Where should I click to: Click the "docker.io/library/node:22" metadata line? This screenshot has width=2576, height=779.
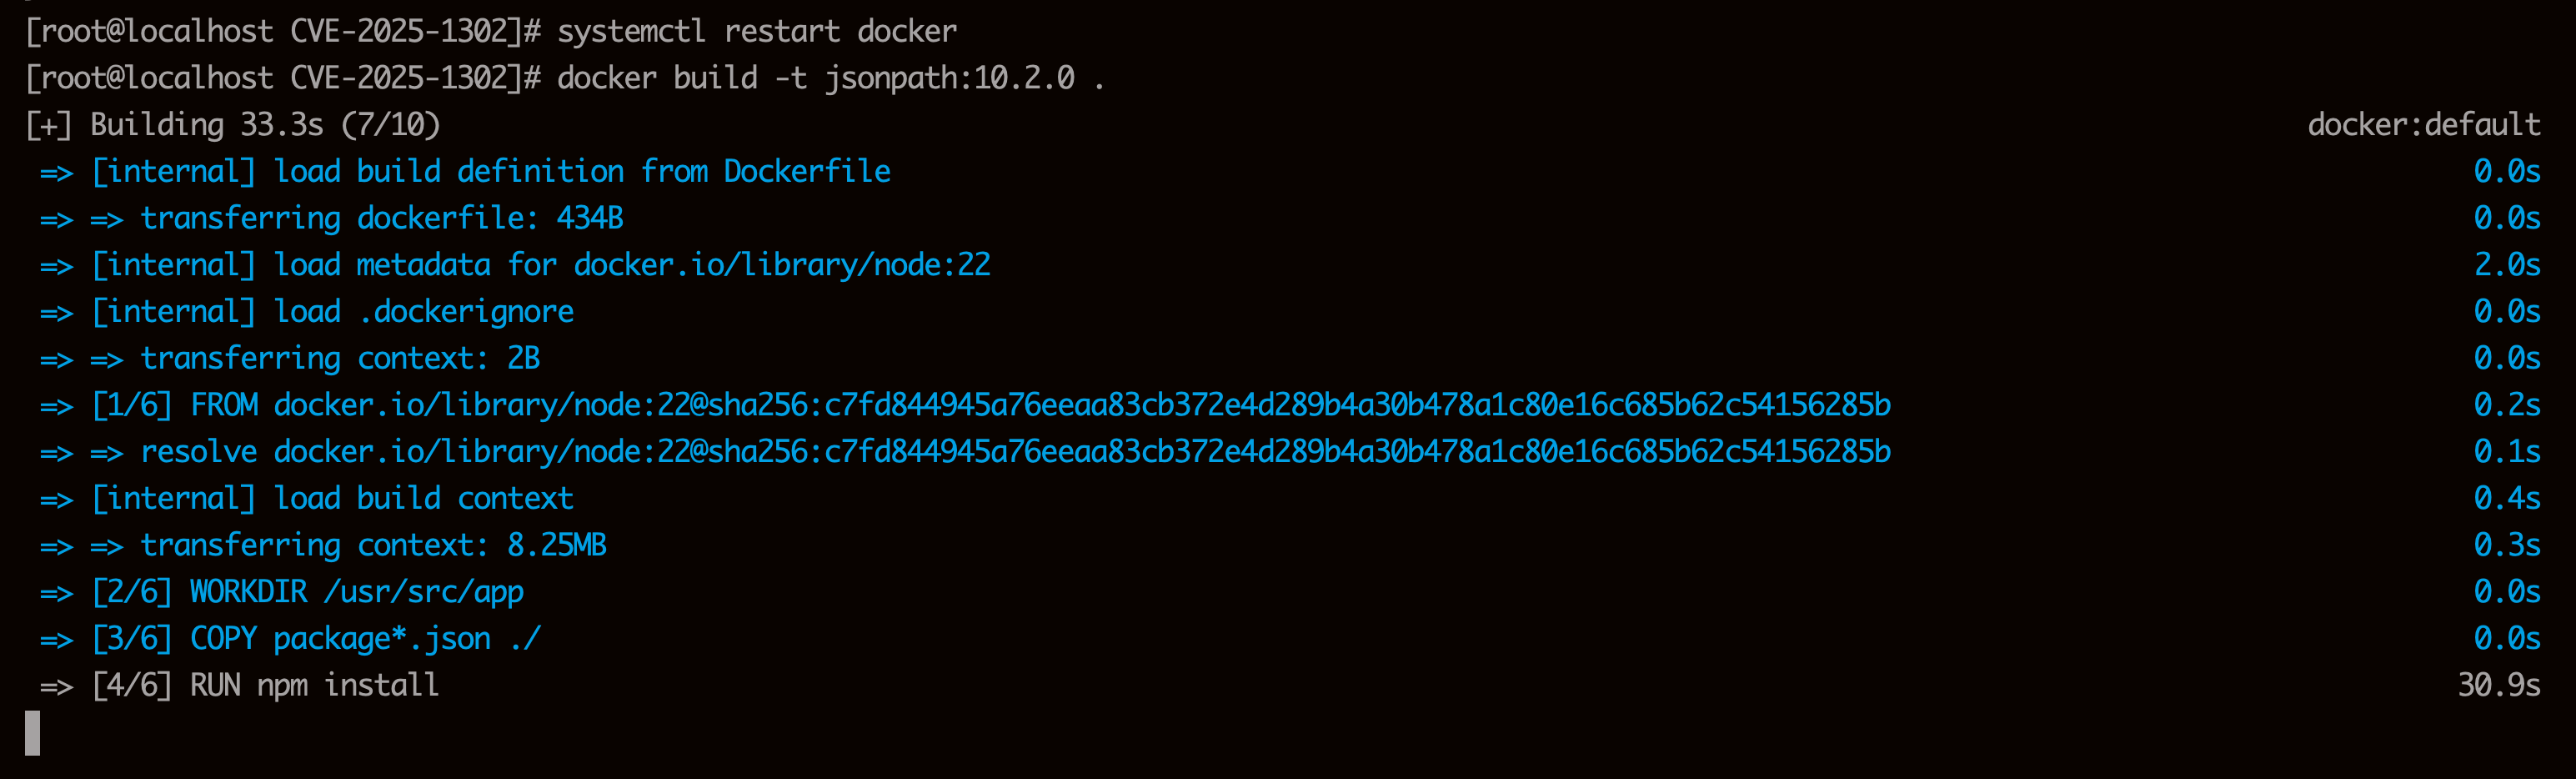[x=781, y=265]
